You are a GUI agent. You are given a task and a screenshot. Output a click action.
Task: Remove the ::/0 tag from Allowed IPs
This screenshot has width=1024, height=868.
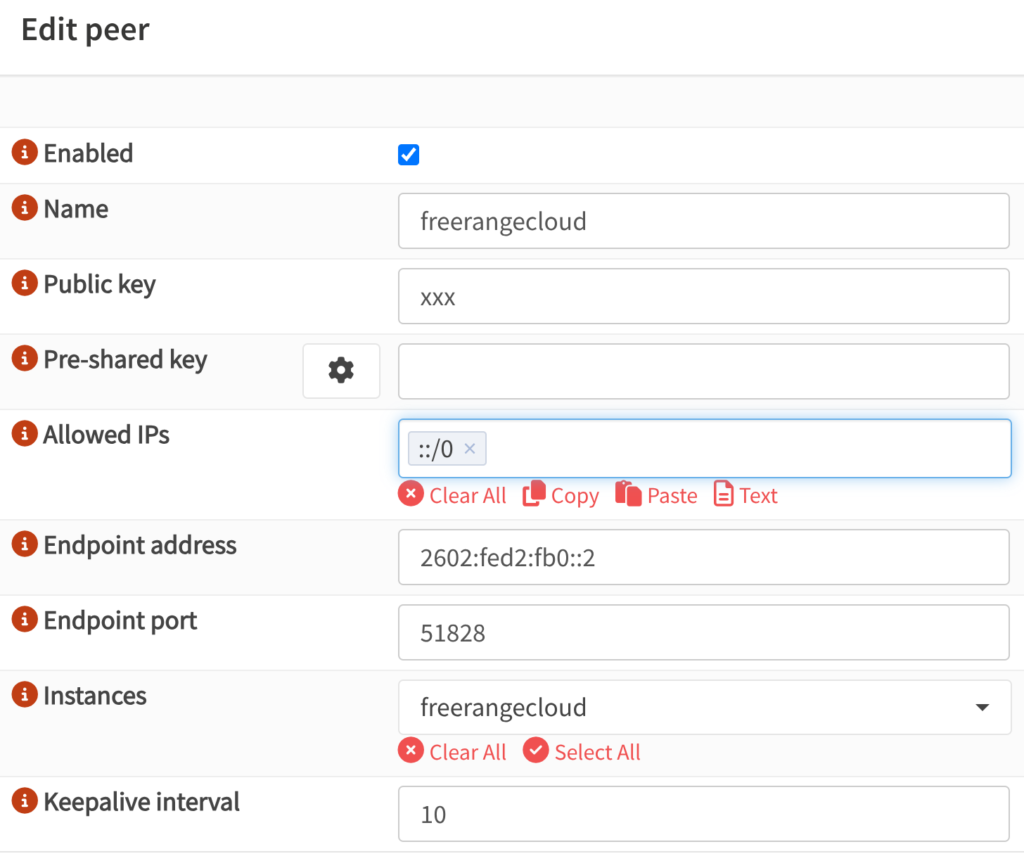pyautogui.click(x=470, y=450)
